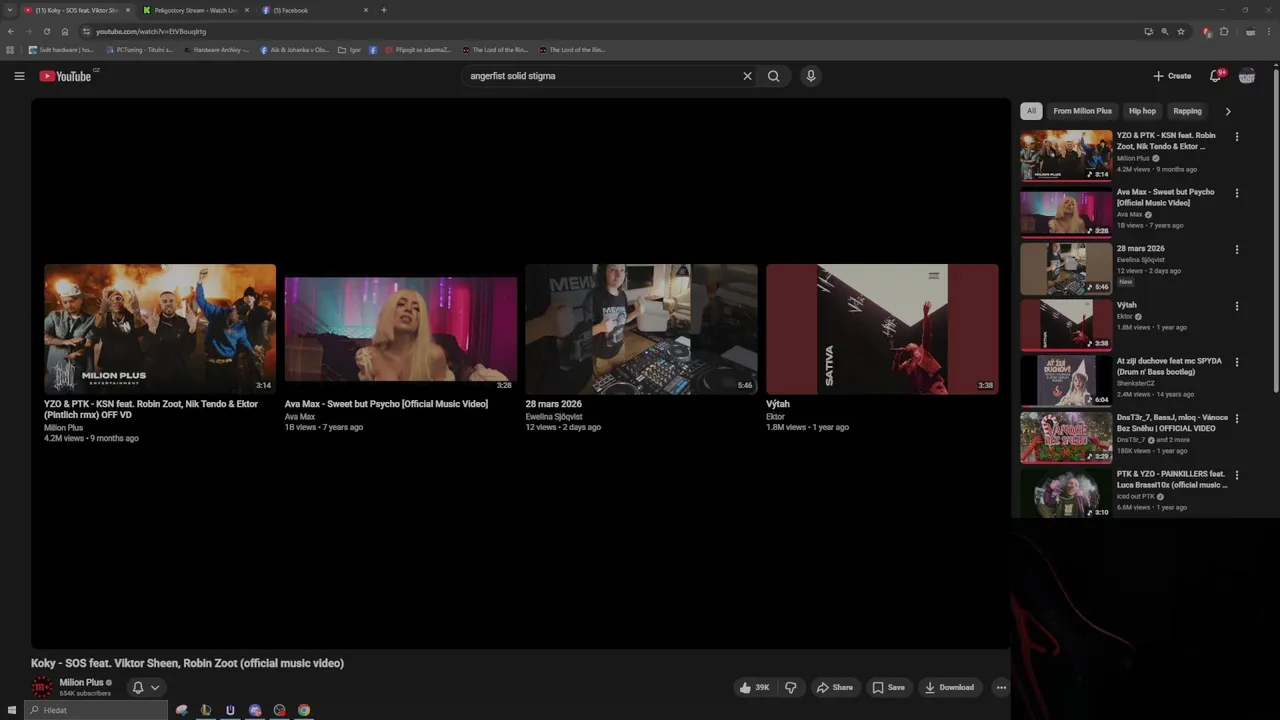Image resolution: width=1280 pixels, height=720 pixels.
Task: Open options for YZO & PTK sidebar video
Action: [1237, 137]
